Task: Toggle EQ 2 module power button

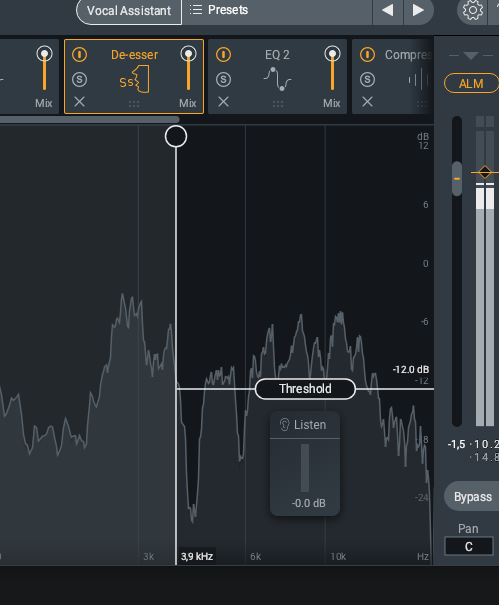Action: click(223, 55)
